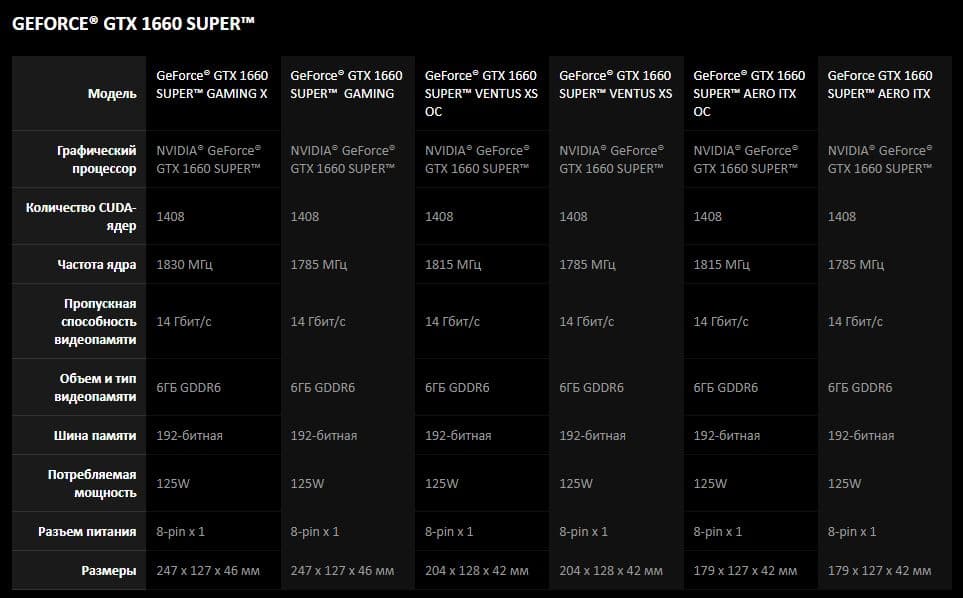Select the 1815 МГц cell for VENTUS XS OC

(x=453, y=265)
